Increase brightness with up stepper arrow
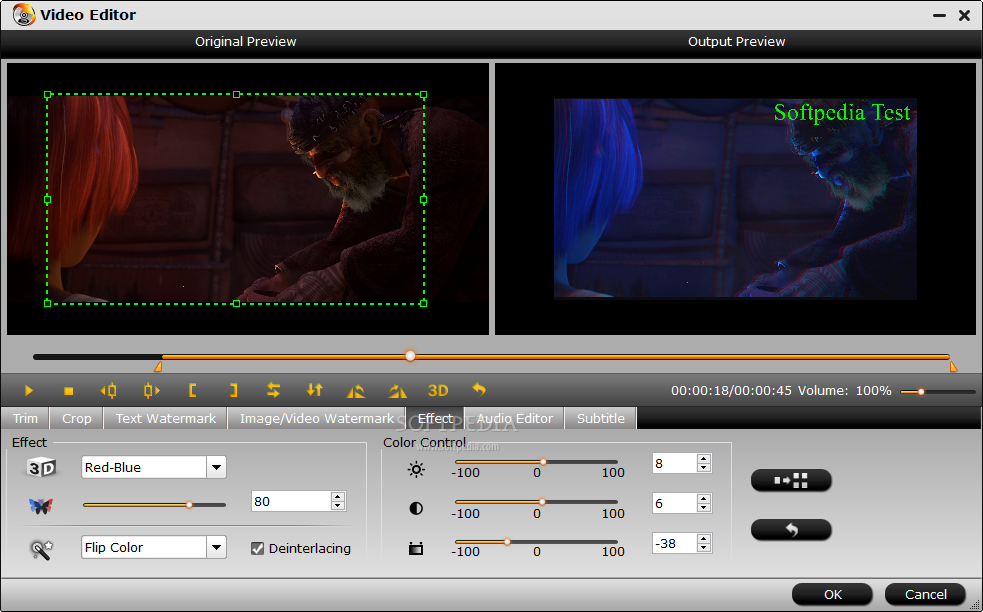The width and height of the screenshot is (983, 612). (x=704, y=458)
